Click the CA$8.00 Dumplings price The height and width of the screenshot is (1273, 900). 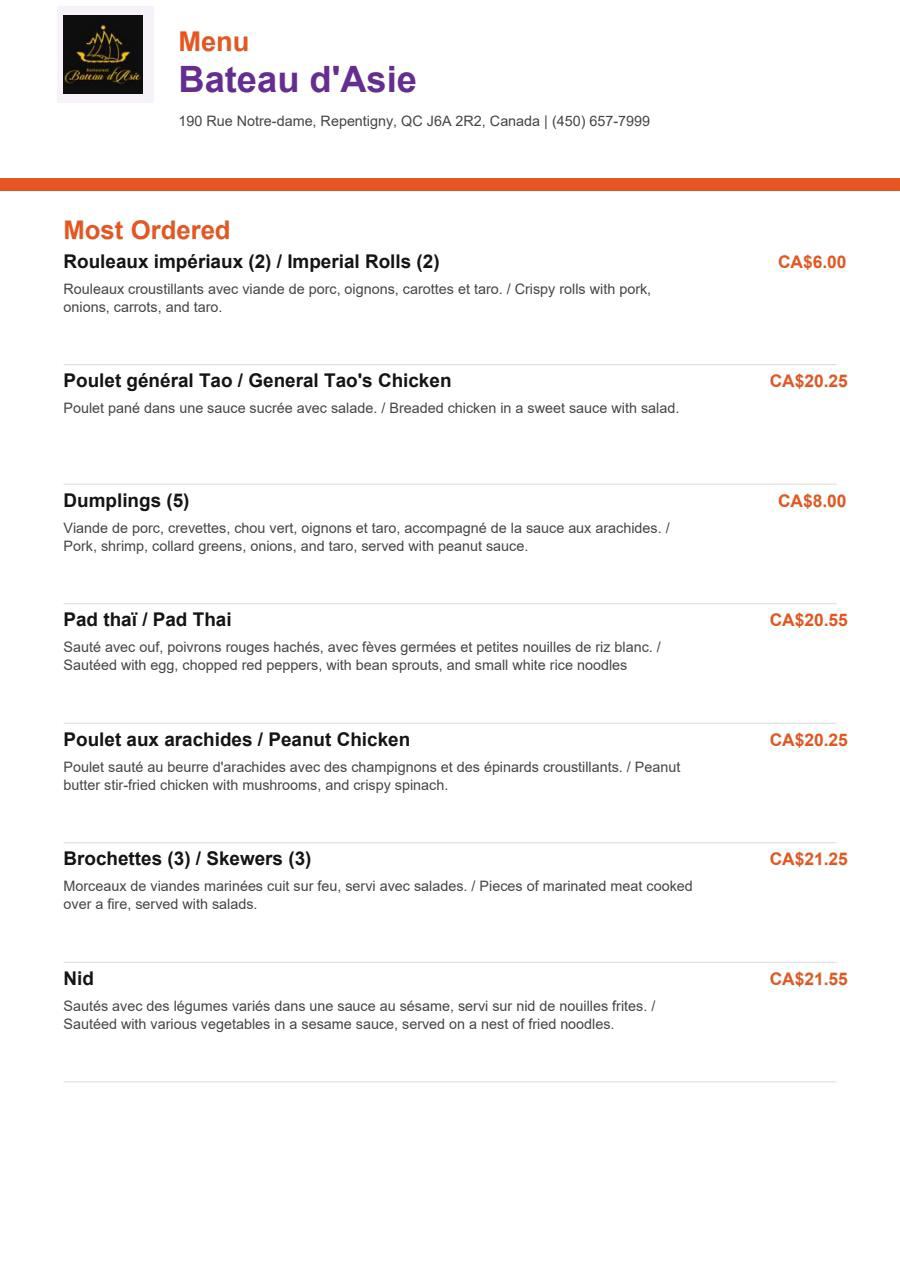812,501
